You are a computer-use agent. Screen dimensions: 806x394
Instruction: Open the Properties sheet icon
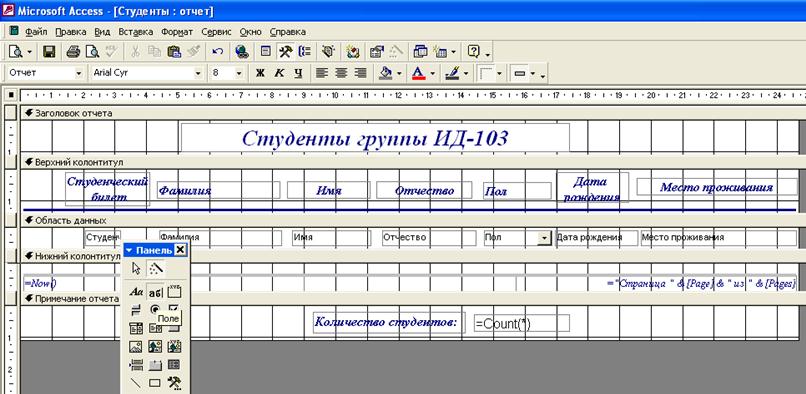point(377,51)
